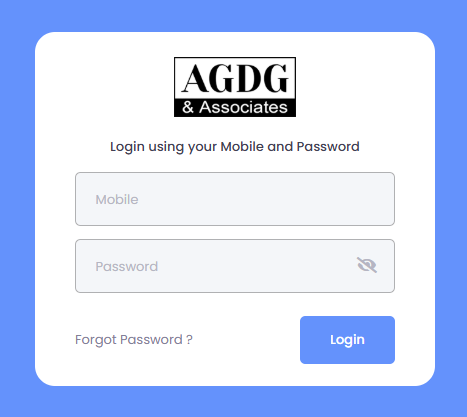The height and width of the screenshot is (417, 467).
Task: Toggle password visibility with the crossed-eye icon
Action: (367, 265)
